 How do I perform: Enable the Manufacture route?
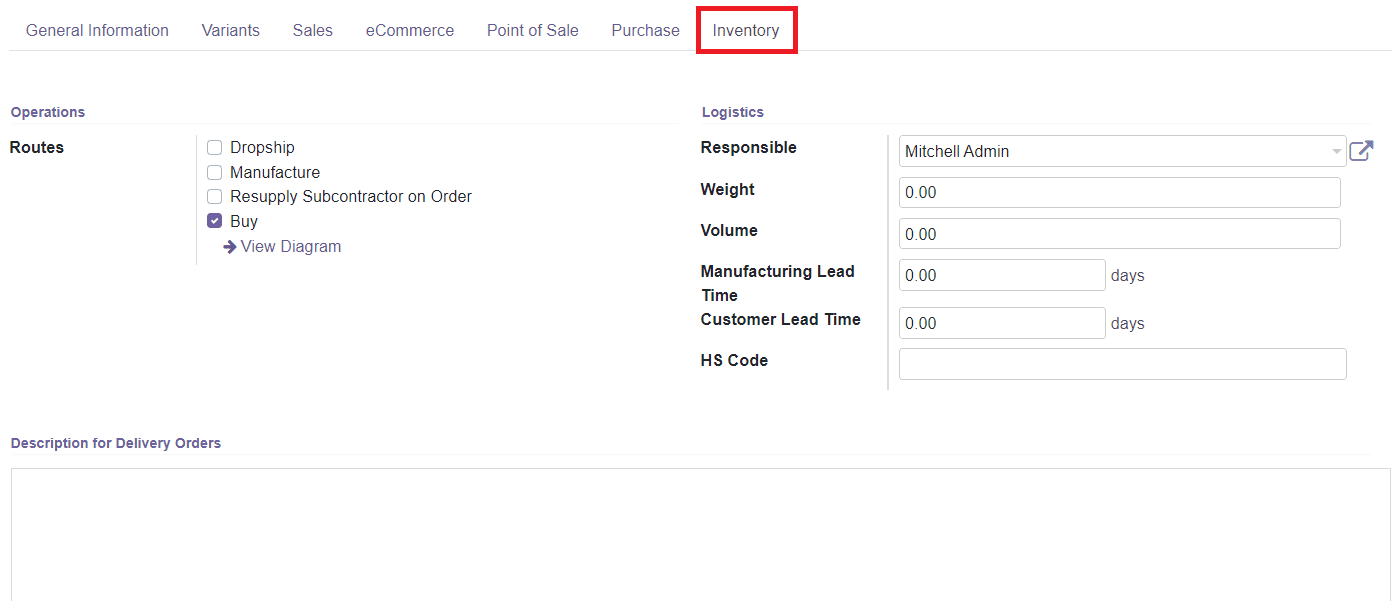pos(214,172)
